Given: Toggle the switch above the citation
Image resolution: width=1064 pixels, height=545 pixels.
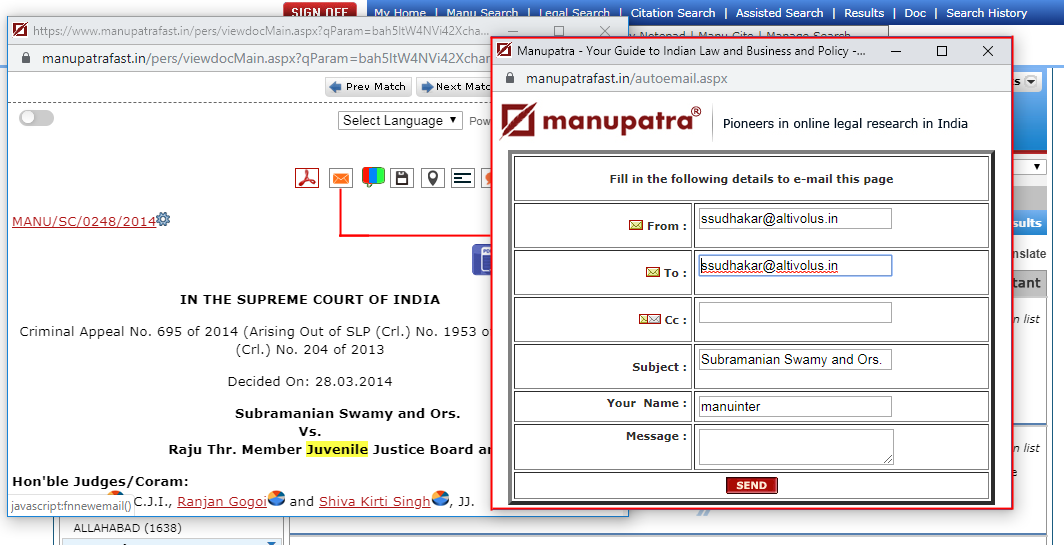Looking at the screenshot, I should coord(36,118).
